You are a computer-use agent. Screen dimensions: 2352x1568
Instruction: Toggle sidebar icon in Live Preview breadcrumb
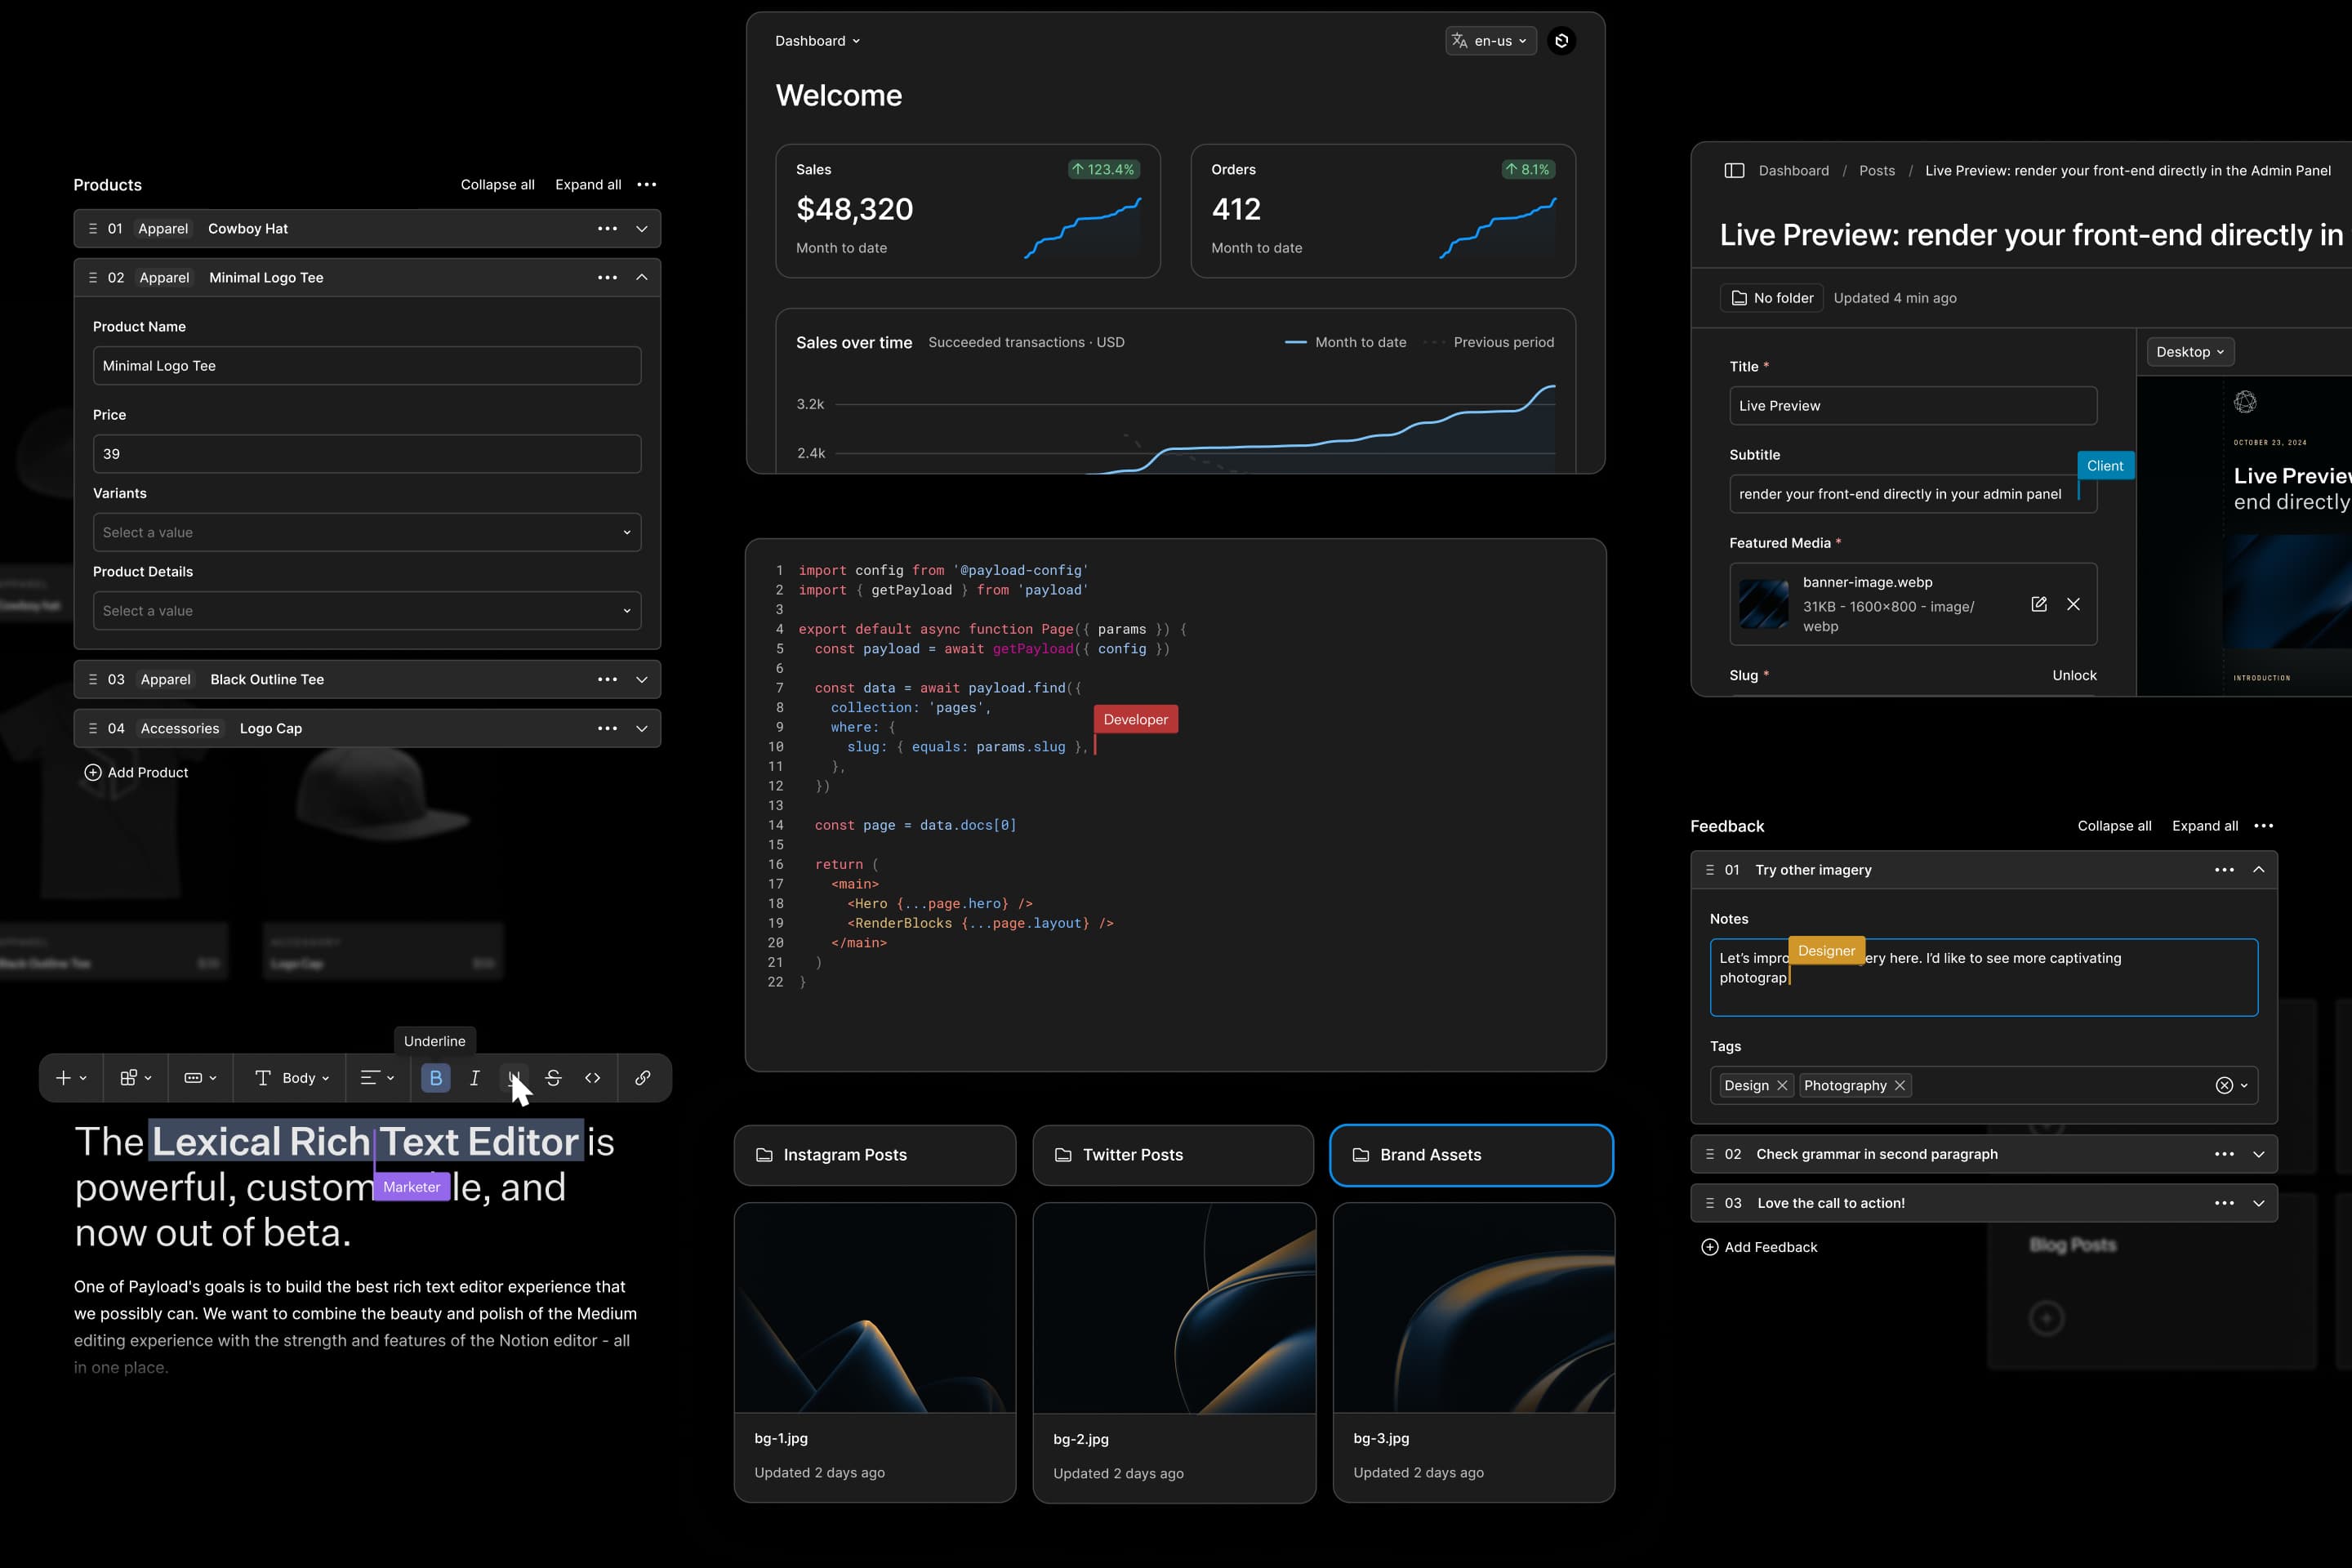pyautogui.click(x=1734, y=171)
